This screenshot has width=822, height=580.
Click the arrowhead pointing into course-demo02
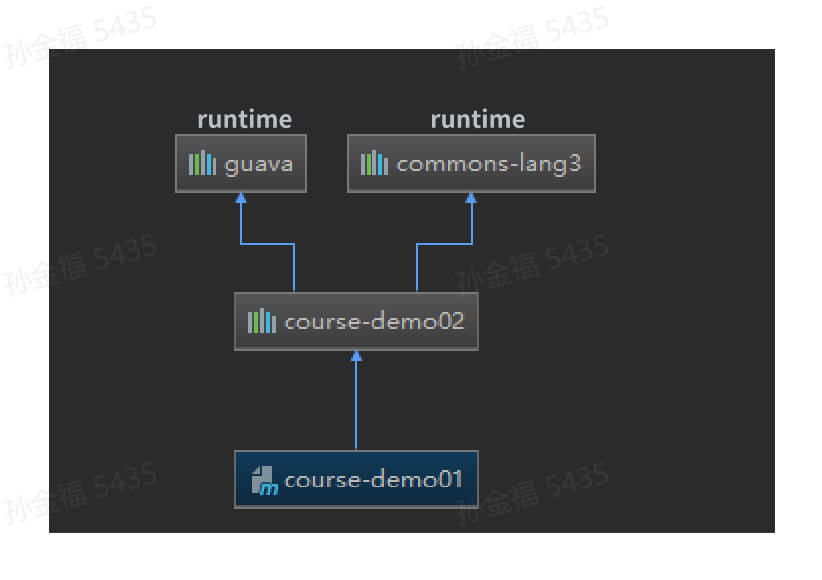[356, 356]
